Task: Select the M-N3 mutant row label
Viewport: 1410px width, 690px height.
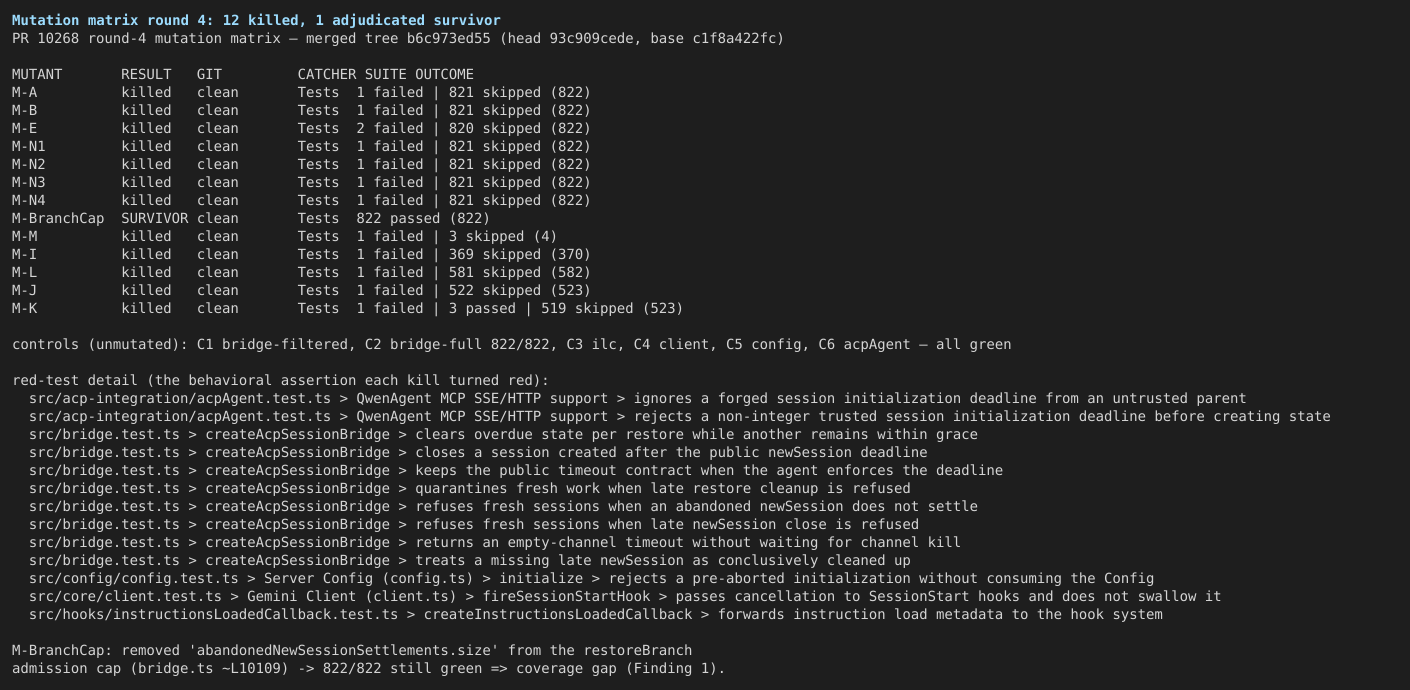Action: click(29, 182)
